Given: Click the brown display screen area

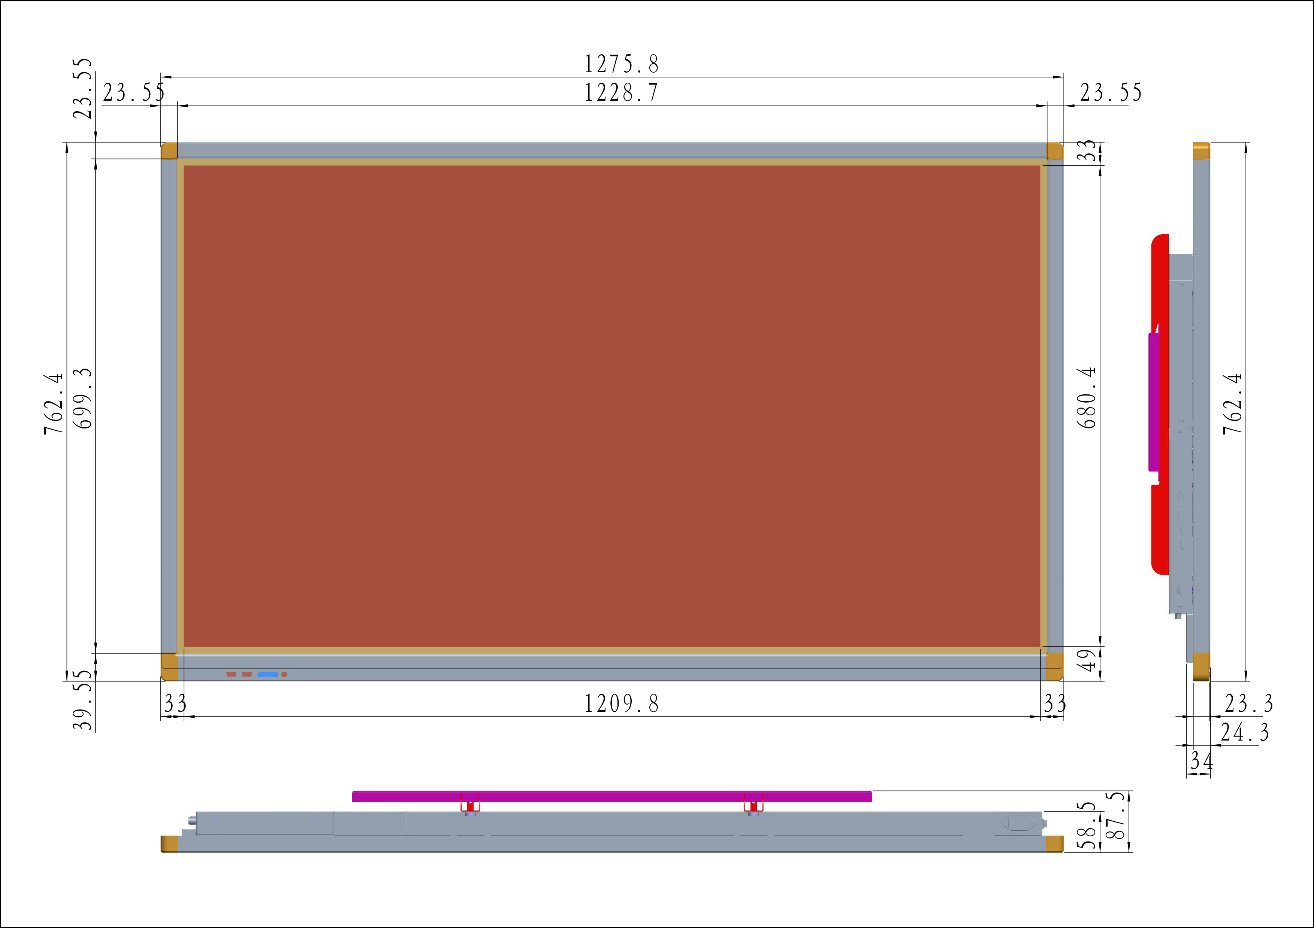Looking at the screenshot, I should click(x=612, y=406).
